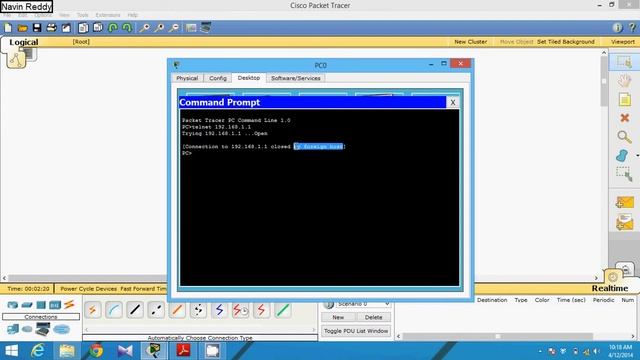Select the Connections lightning category
The height and width of the screenshot is (360, 640).
(69, 304)
